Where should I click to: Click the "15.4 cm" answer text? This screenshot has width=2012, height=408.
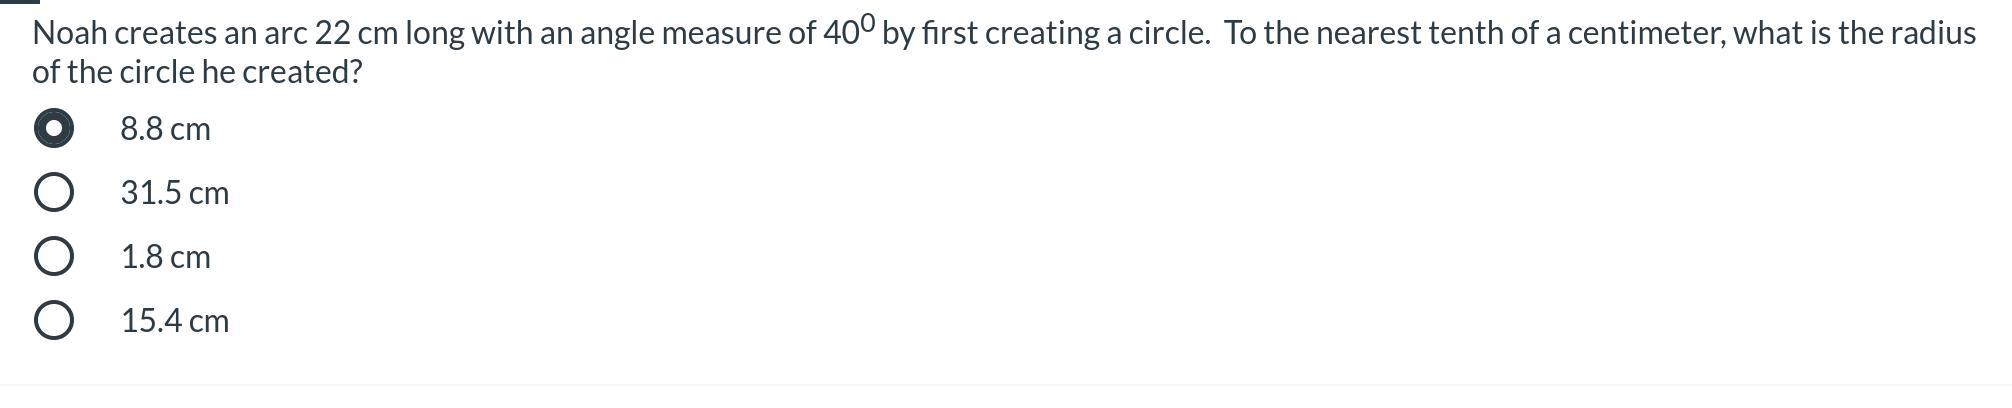coord(174,321)
